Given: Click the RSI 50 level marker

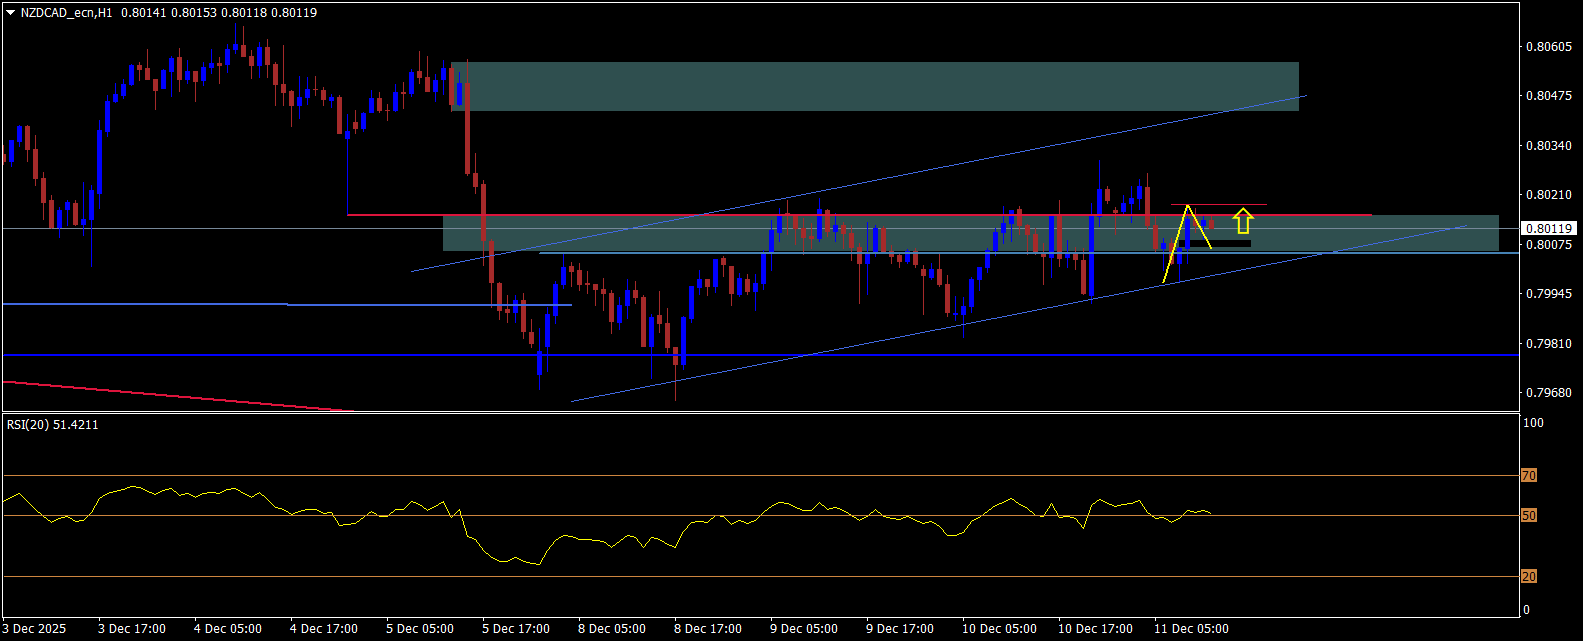Looking at the screenshot, I should (1528, 516).
